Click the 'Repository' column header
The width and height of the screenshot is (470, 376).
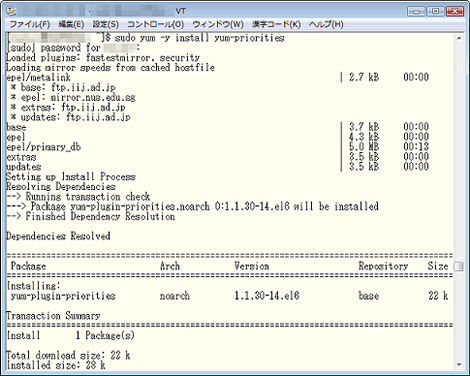[x=383, y=266]
